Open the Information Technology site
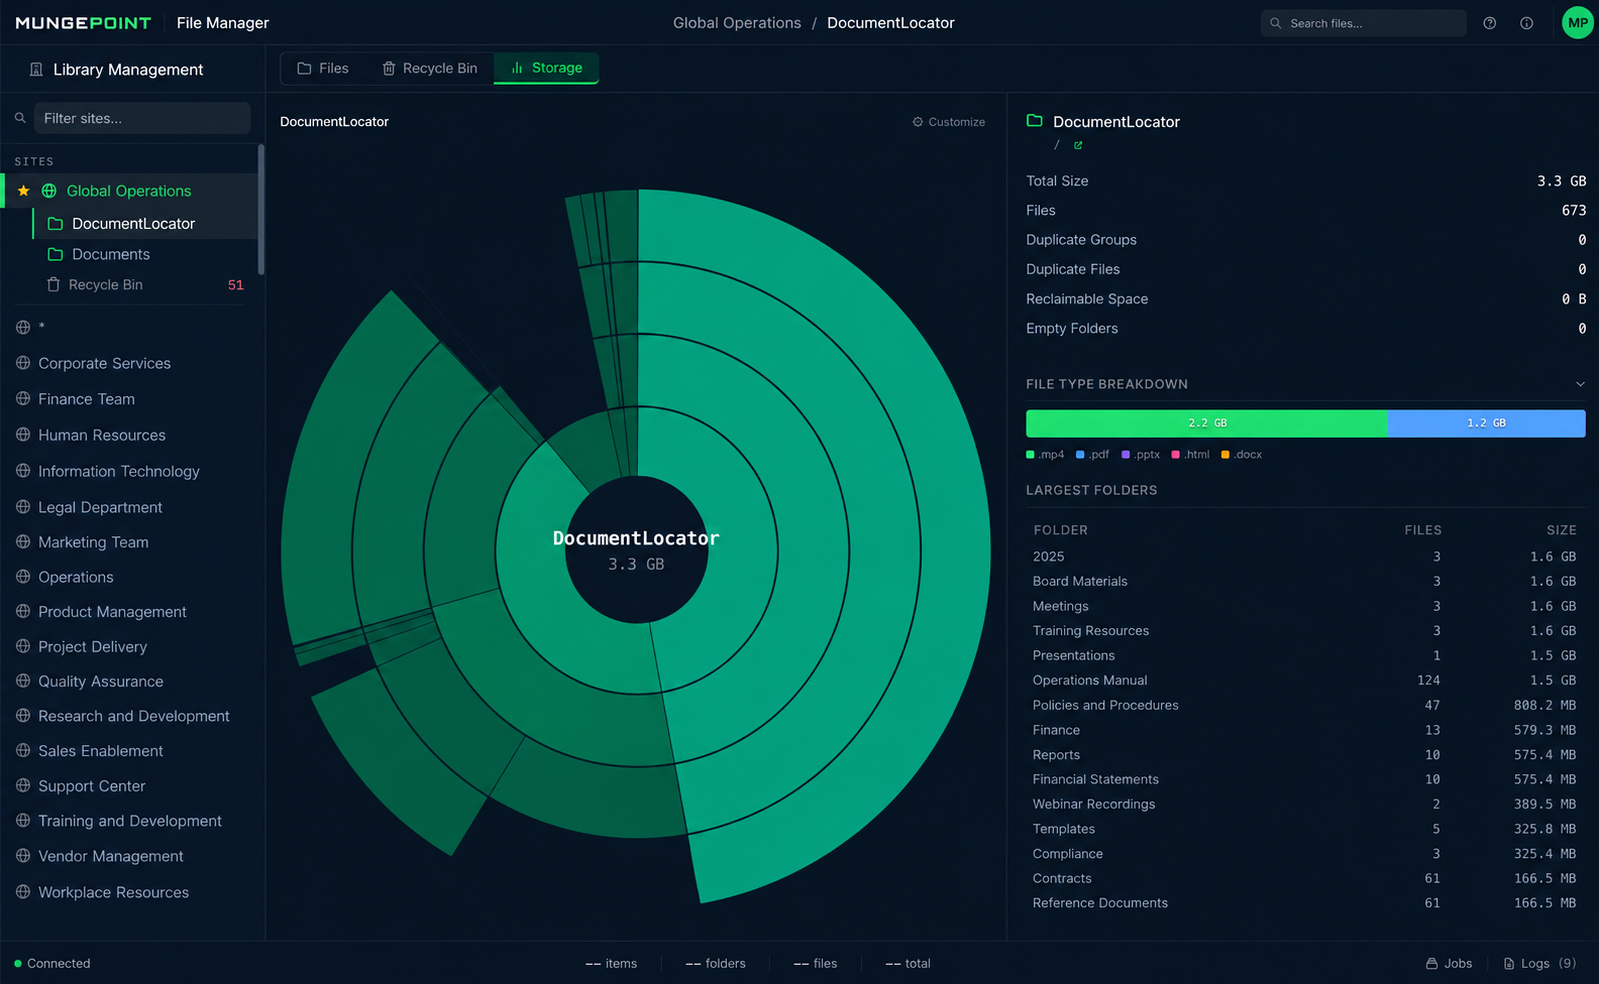This screenshot has width=1599, height=984. coord(119,471)
